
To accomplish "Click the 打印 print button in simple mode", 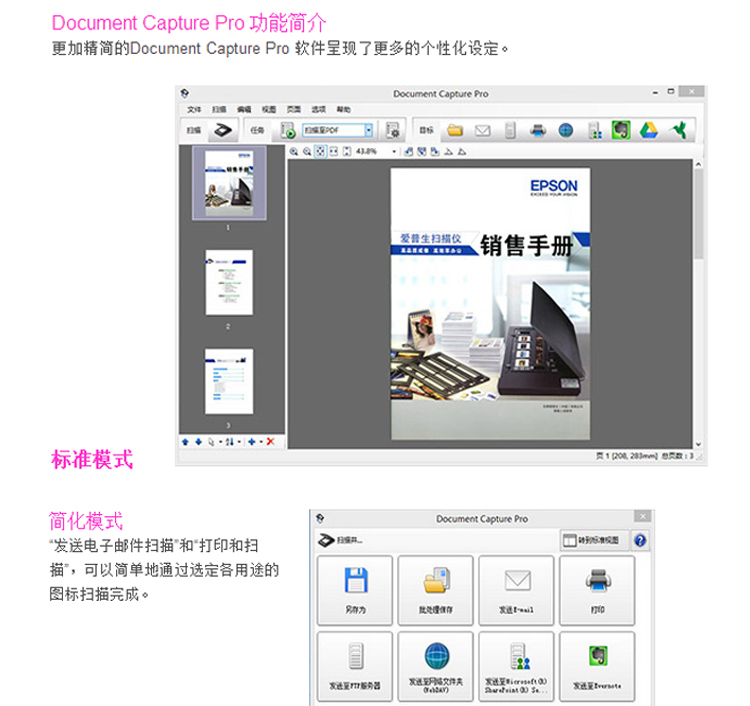I will 597,591.
